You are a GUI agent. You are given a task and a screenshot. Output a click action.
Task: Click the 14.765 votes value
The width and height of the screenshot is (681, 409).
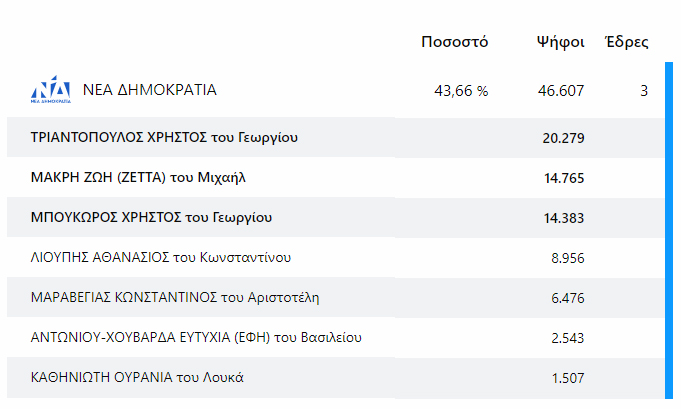(x=563, y=178)
